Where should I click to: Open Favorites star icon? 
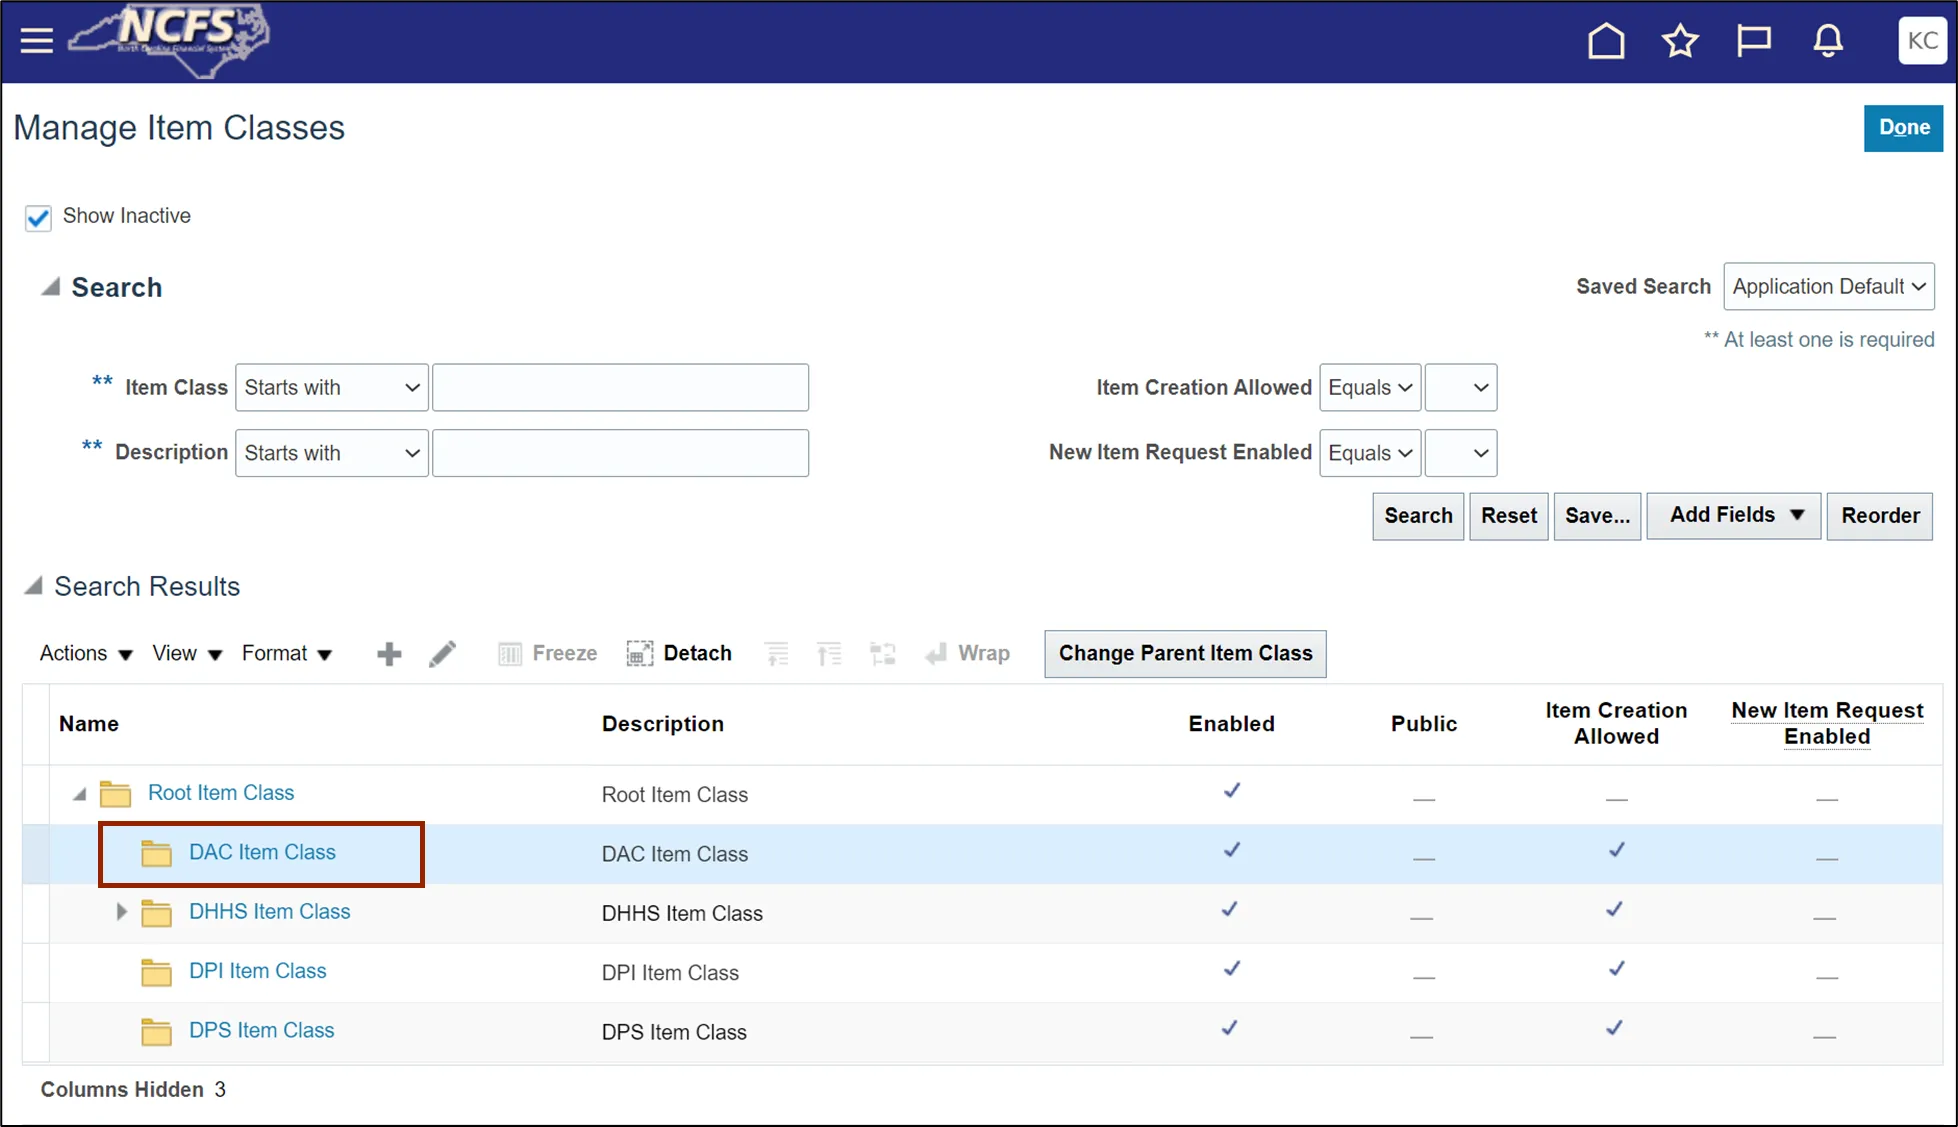(x=1680, y=41)
